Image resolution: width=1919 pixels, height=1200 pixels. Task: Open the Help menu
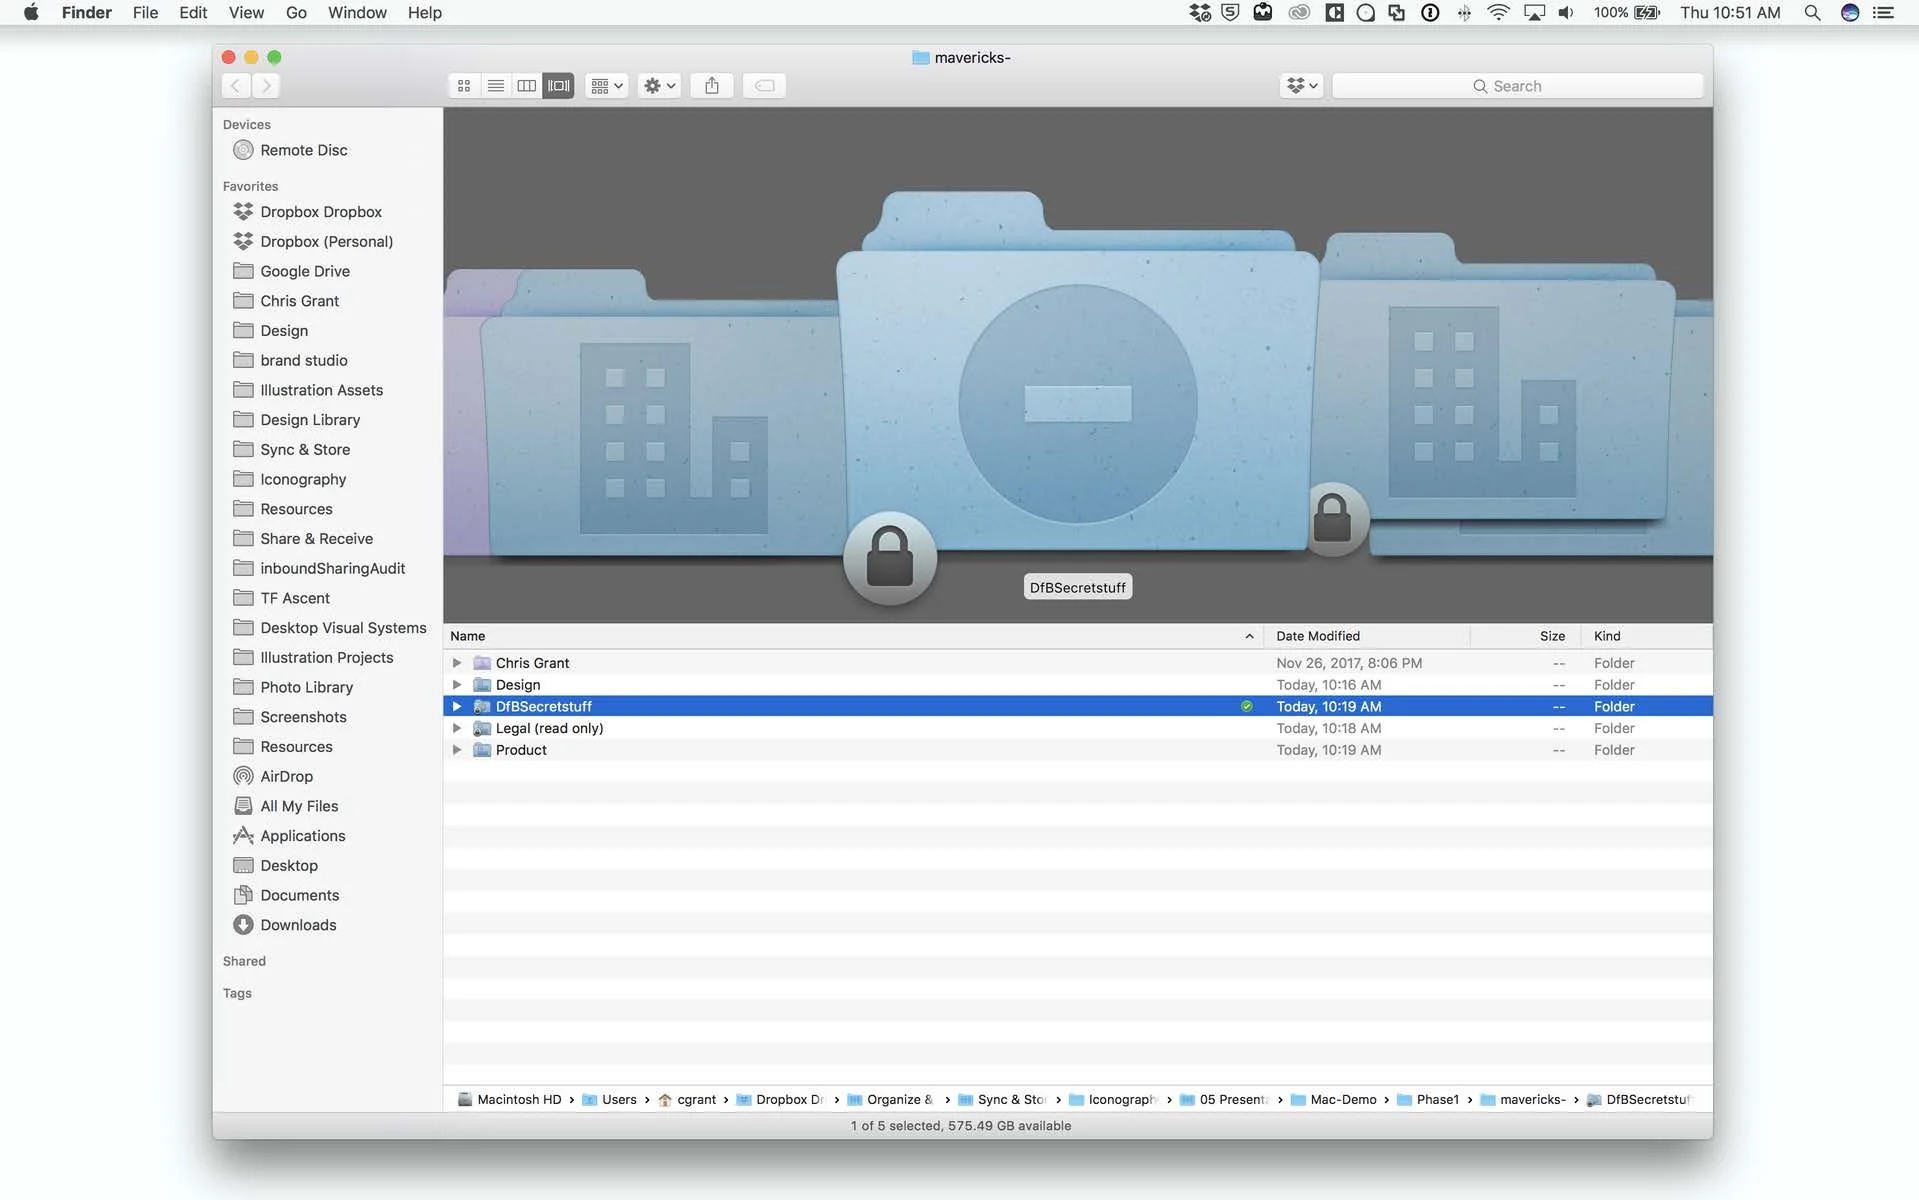click(424, 12)
